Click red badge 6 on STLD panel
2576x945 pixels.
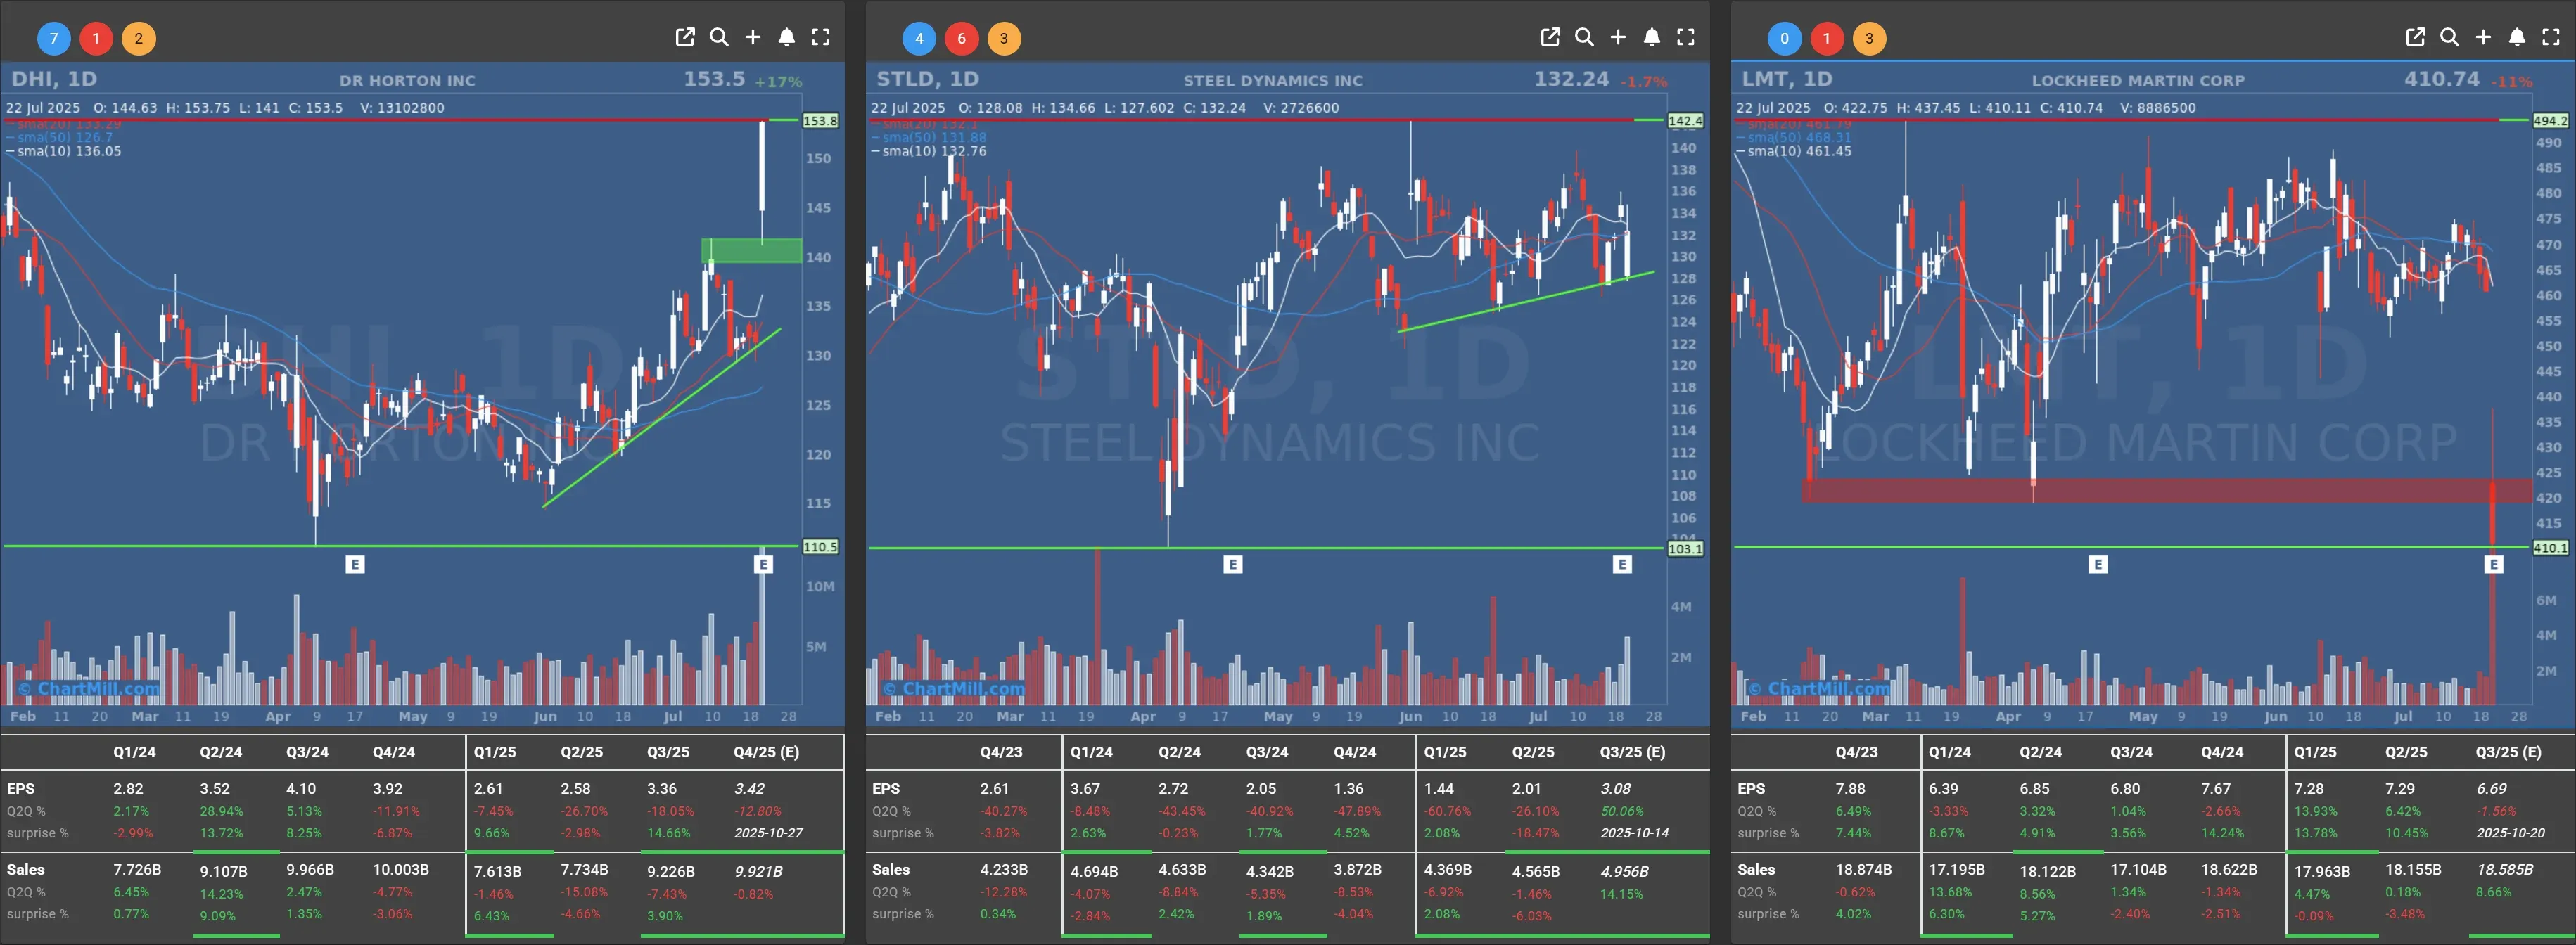(x=961, y=39)
